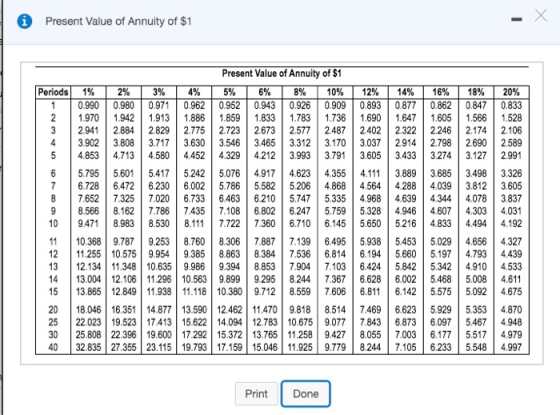
Task: Click the table title above the columns
Action: (x=281, y=74)
